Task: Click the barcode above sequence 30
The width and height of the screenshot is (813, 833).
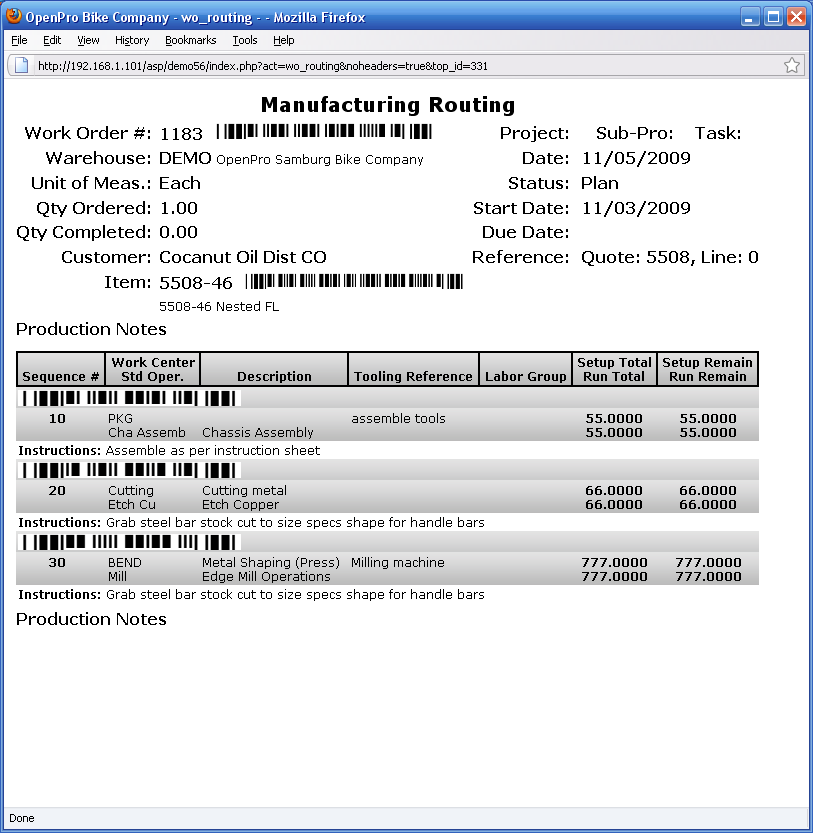Action: tap(130, 542)
